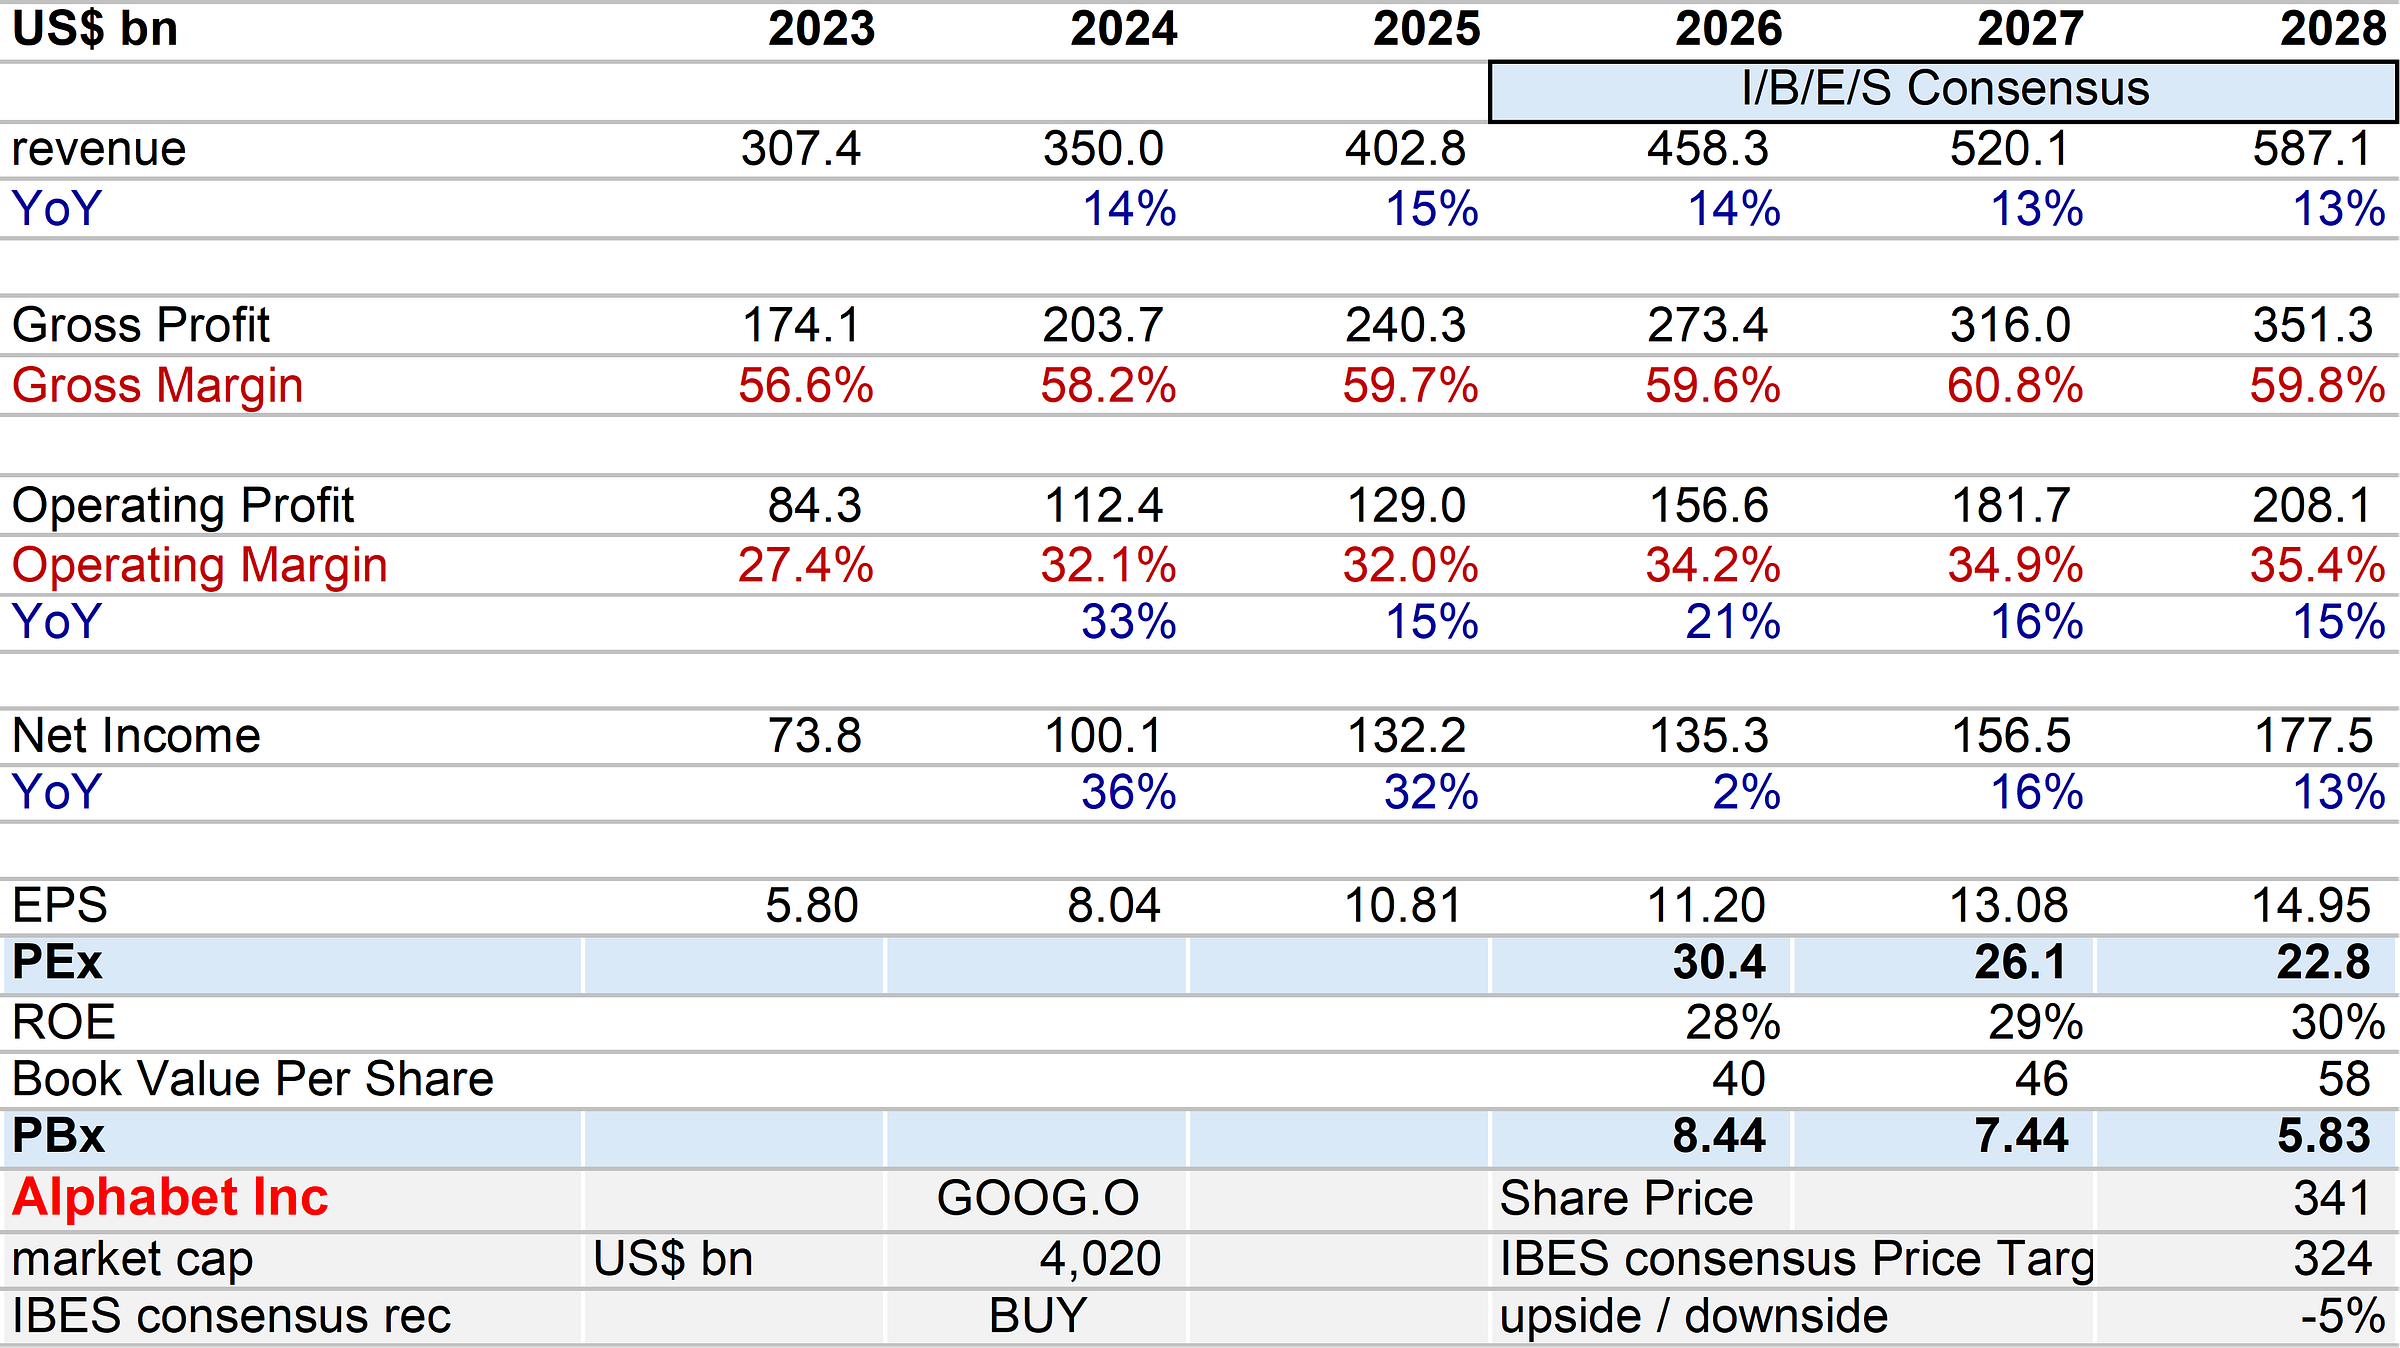Click the Share Price value 341
2400x1348 pixels.
click(x=2332, y=1198)
